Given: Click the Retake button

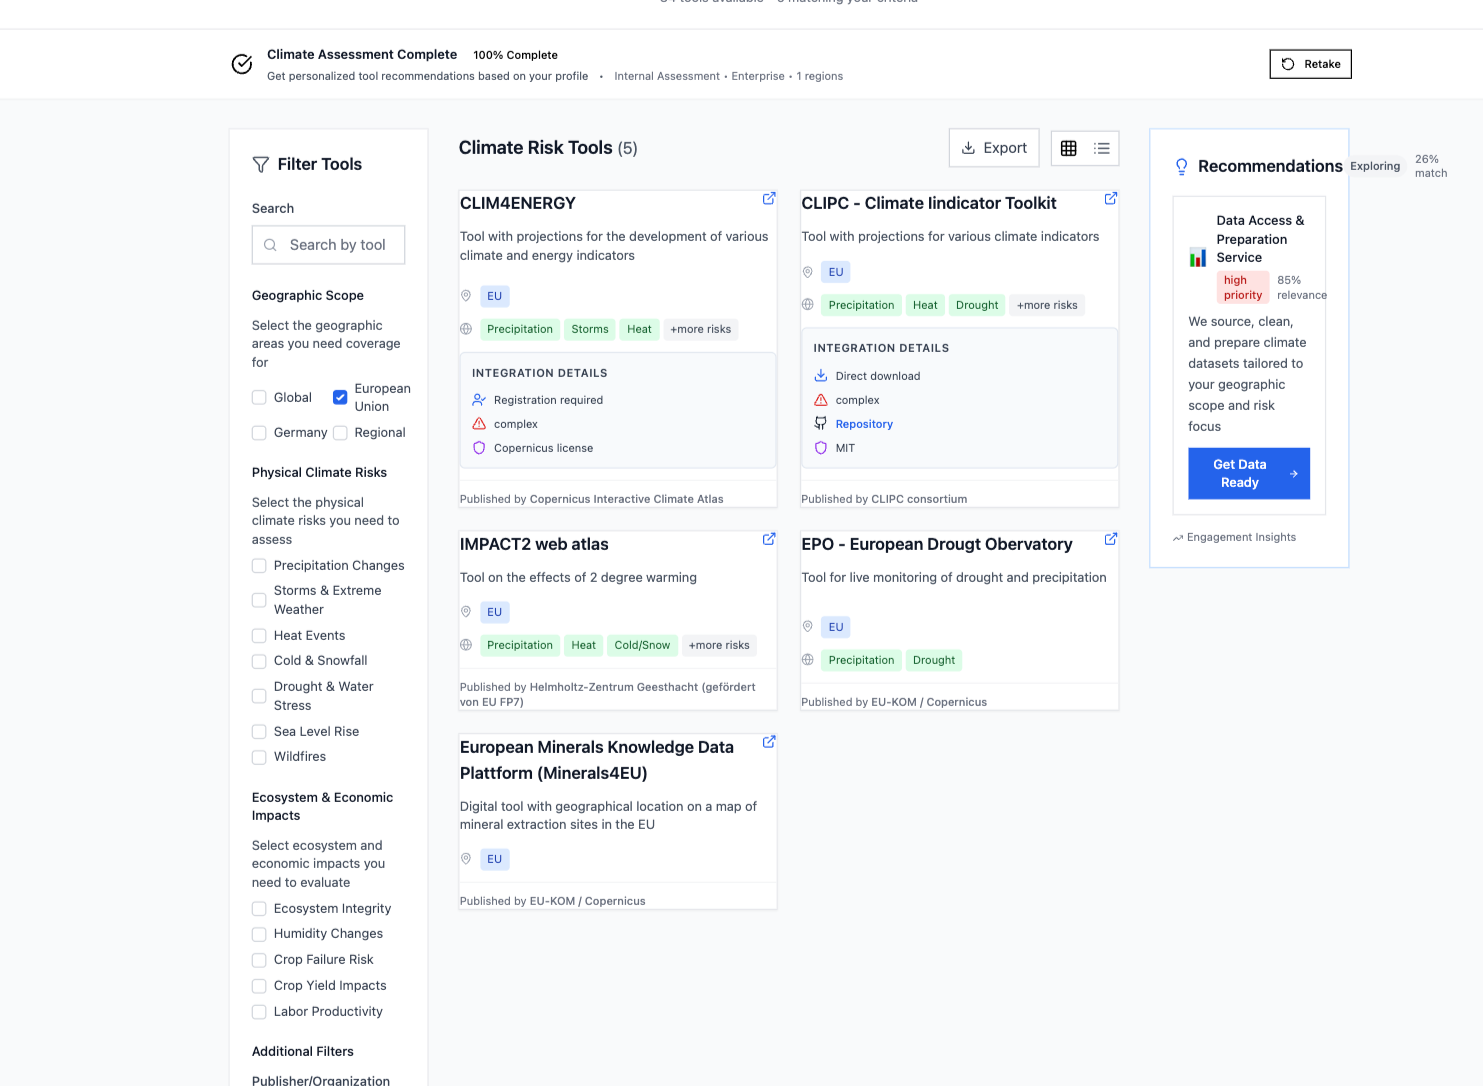Looking at the screenshot, I should click(x=1310, y=64).
